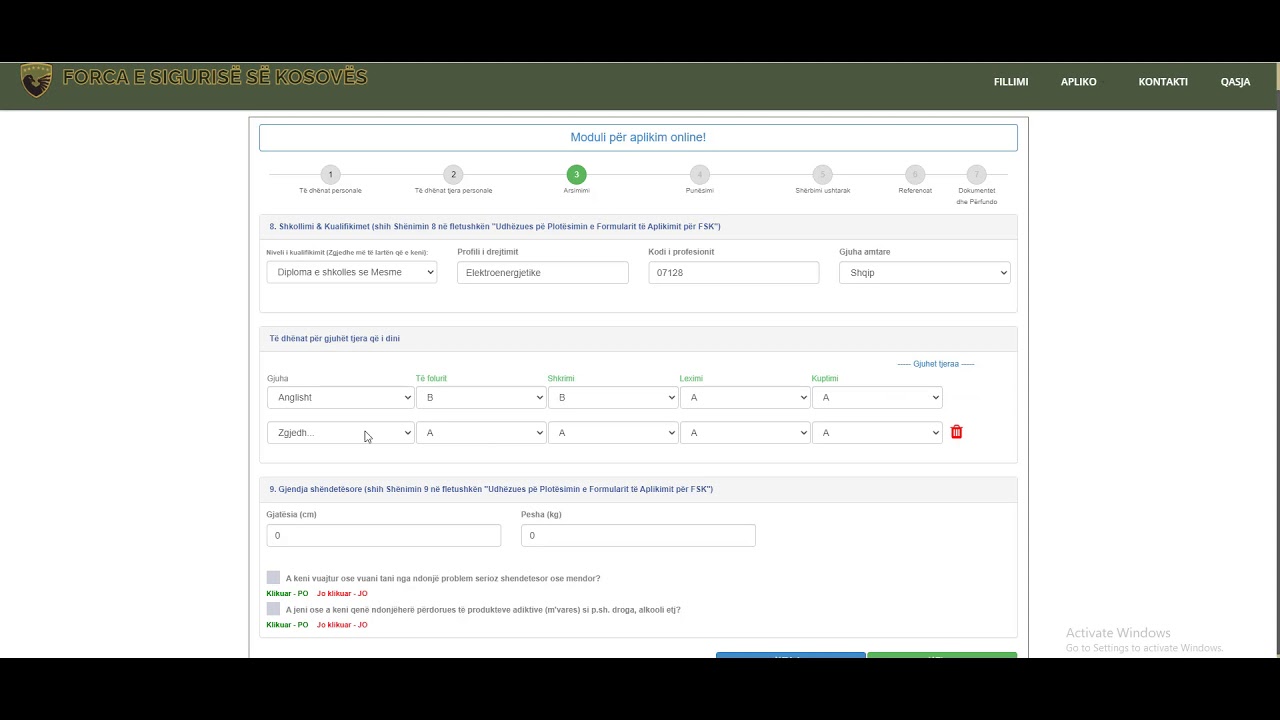Go to step 2 Të dhënat tjera personale
The width and height of the screenshot is (1280, 720).
[x=453, y=174]
